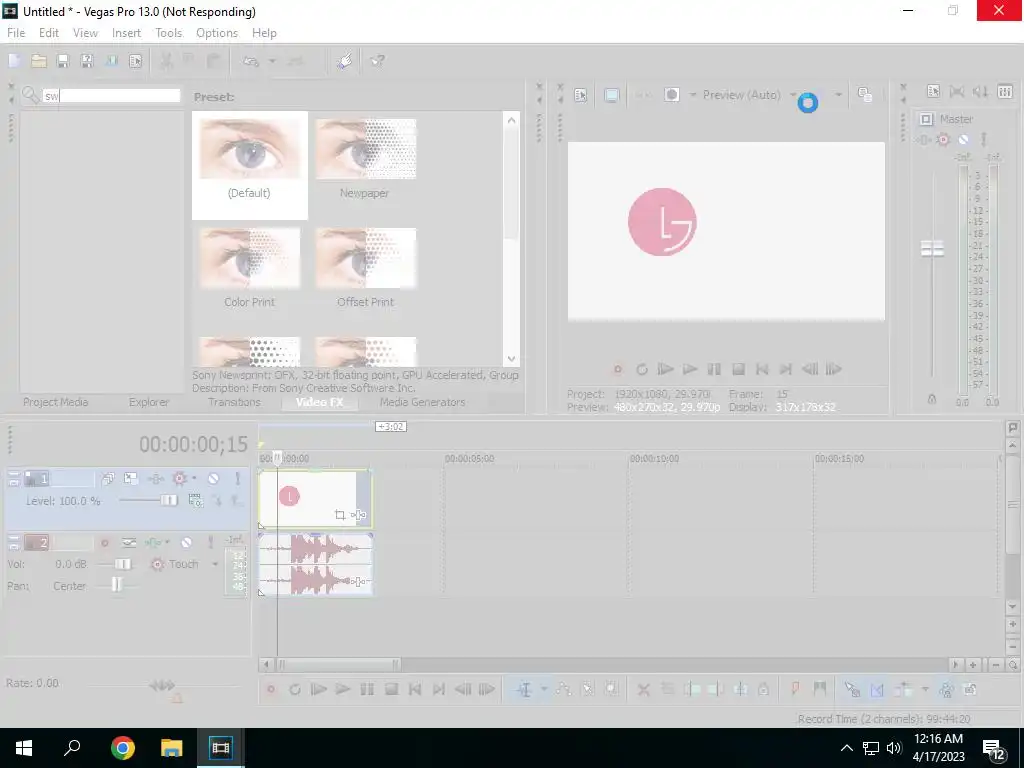Open File Explorer from the taskbar
This screenshot has height=768, width=1024.
(172, 748)
